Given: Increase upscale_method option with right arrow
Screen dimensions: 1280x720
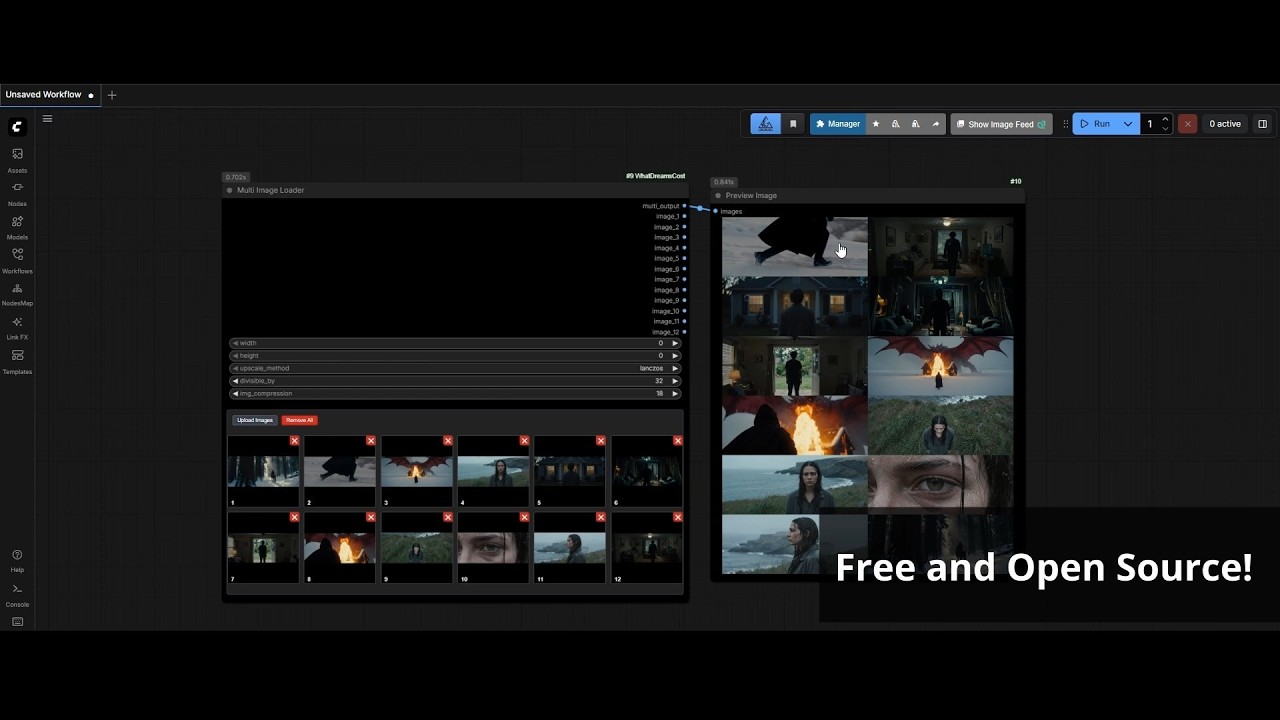Looking at the screenshot, I should 675,368.
